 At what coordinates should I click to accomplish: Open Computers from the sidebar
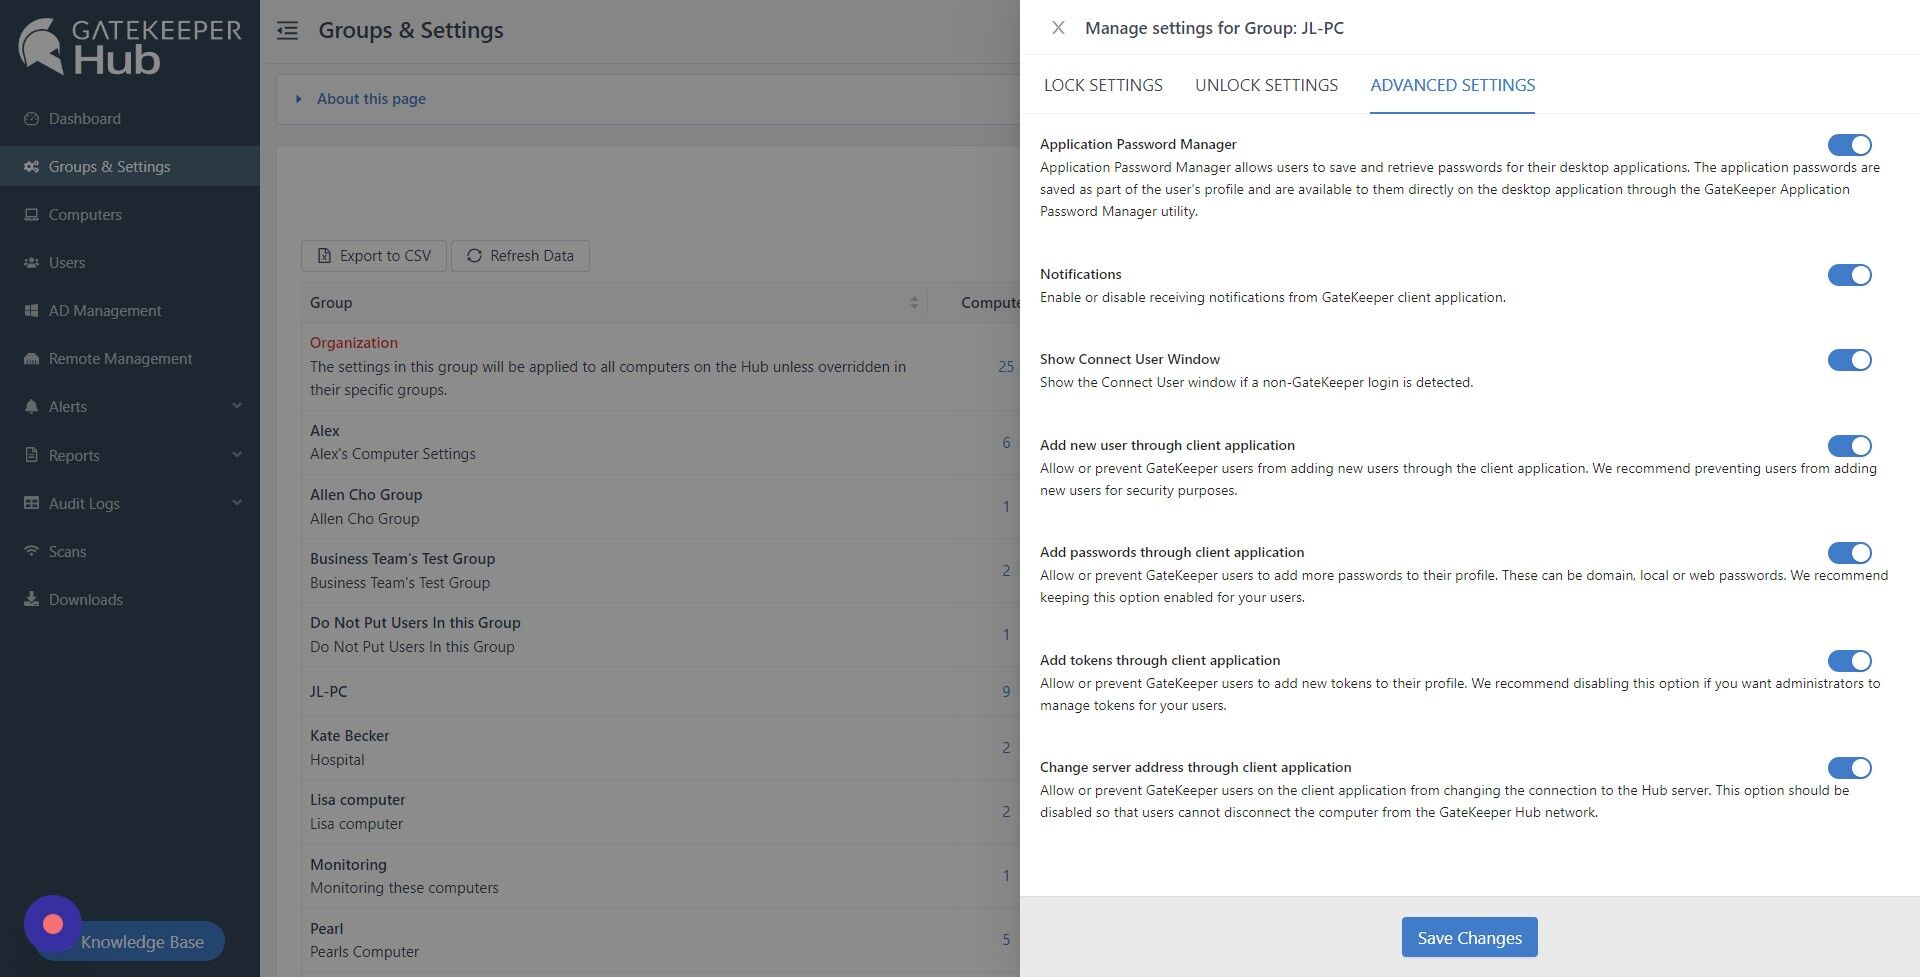point(130,214)
